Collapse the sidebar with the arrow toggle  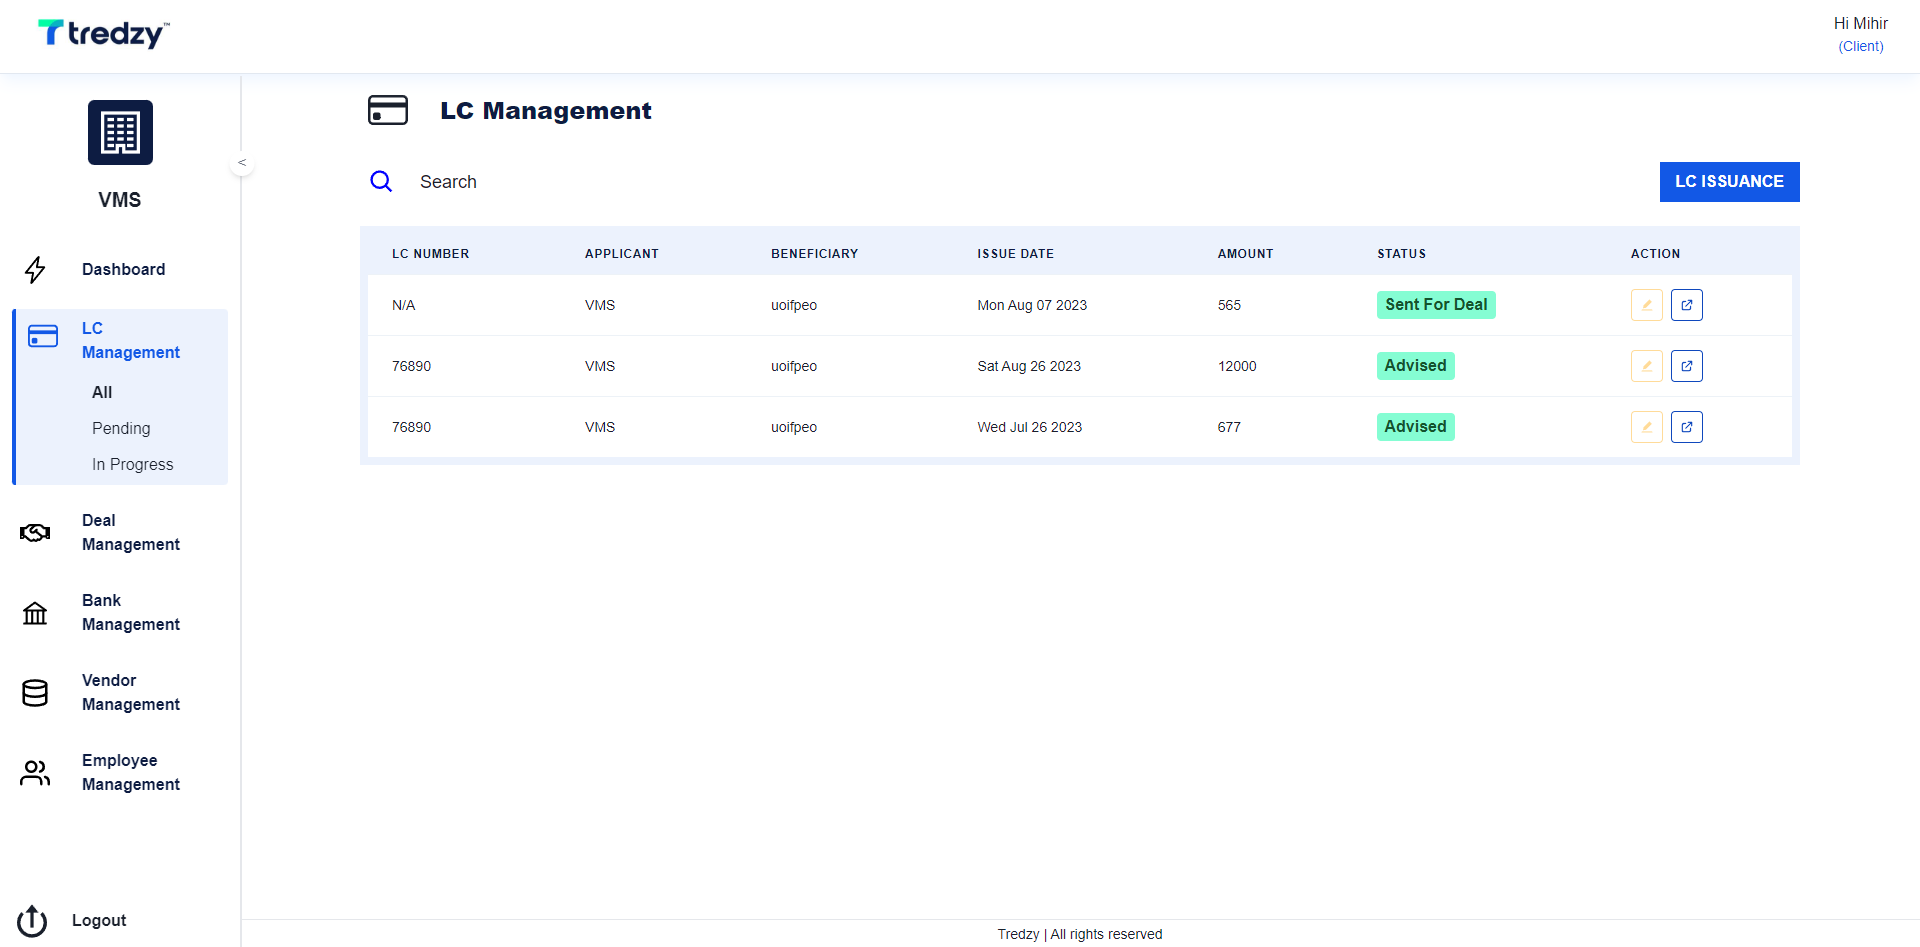click(x=242, y=163)
